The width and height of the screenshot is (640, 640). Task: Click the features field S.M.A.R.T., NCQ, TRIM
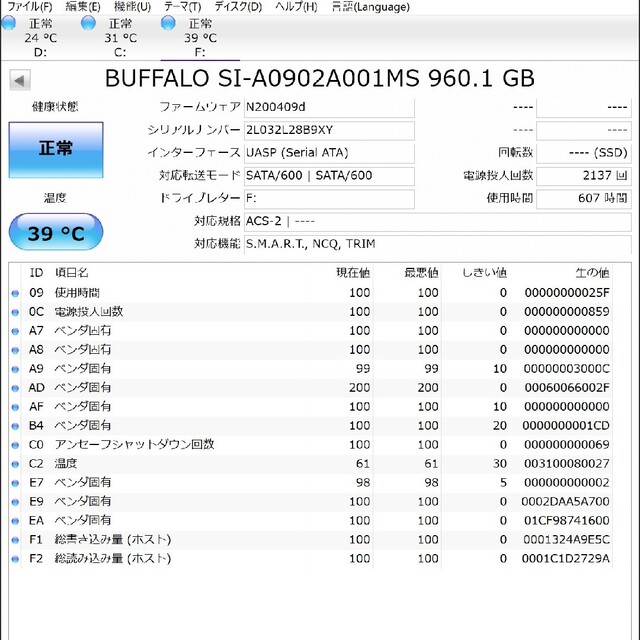[x=438, y=244]
